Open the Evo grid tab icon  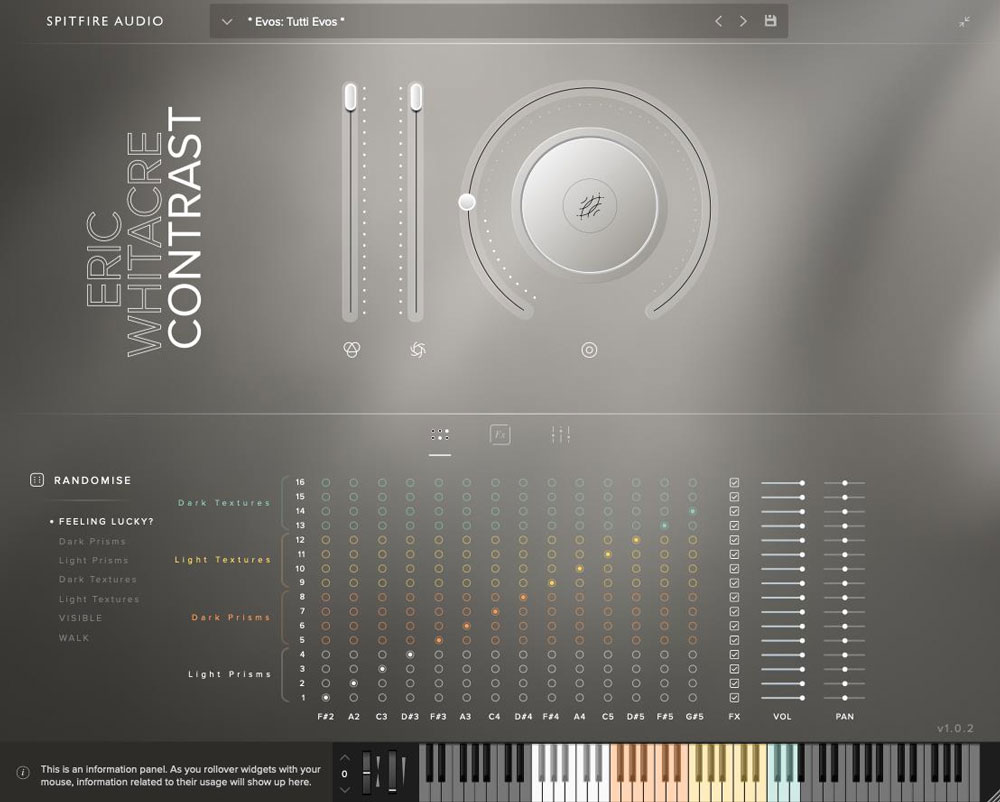(439, 435)
